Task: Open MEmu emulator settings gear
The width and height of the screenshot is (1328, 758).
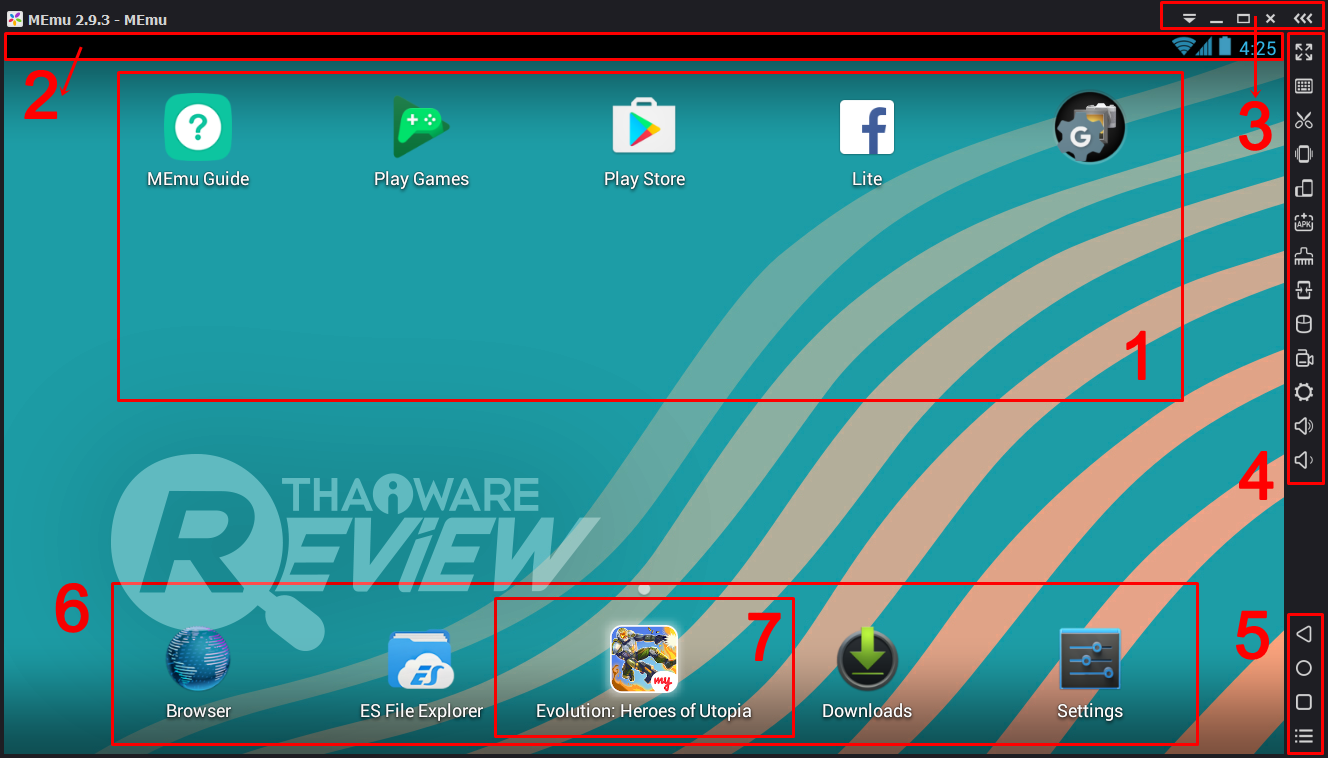Action: pyautogui.click(x=1304, y=392)
